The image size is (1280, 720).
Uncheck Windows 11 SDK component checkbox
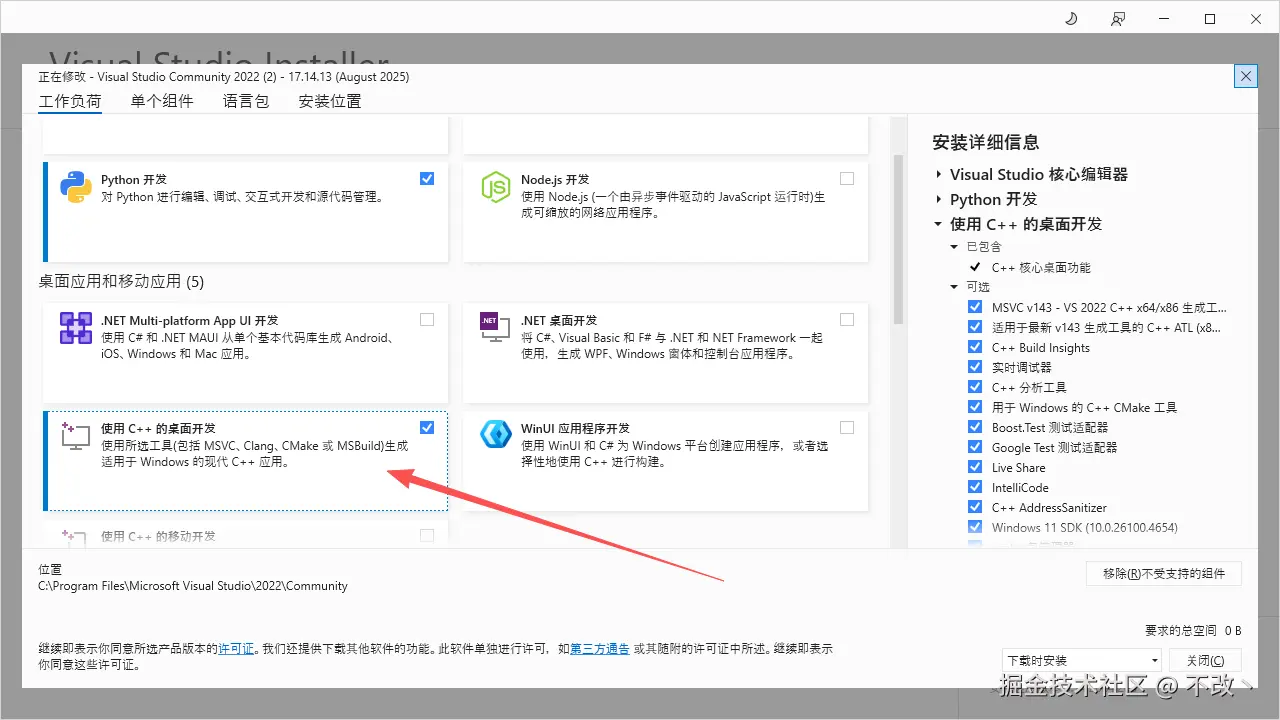pos(975,527)
